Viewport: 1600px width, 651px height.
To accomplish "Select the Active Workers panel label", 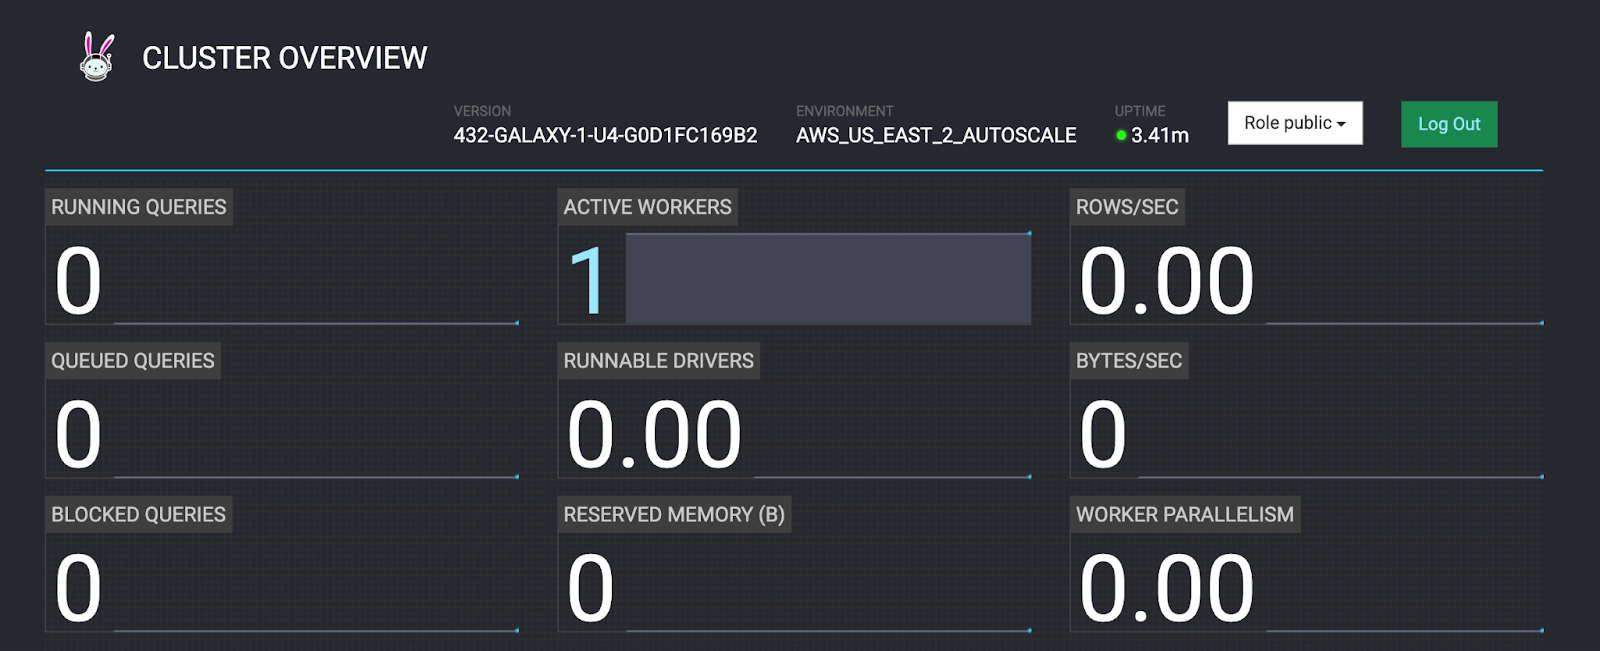I will click(647, 207).
